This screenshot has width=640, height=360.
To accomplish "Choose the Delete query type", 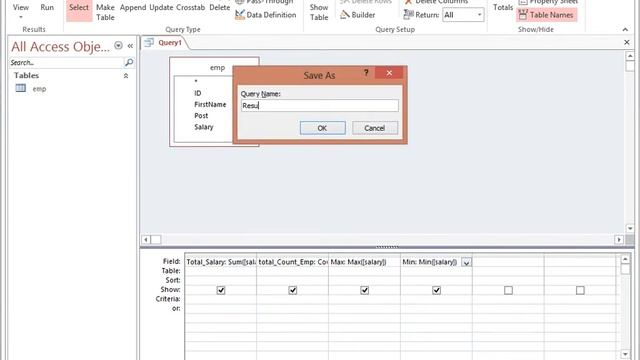I will [x=220, y=7].
